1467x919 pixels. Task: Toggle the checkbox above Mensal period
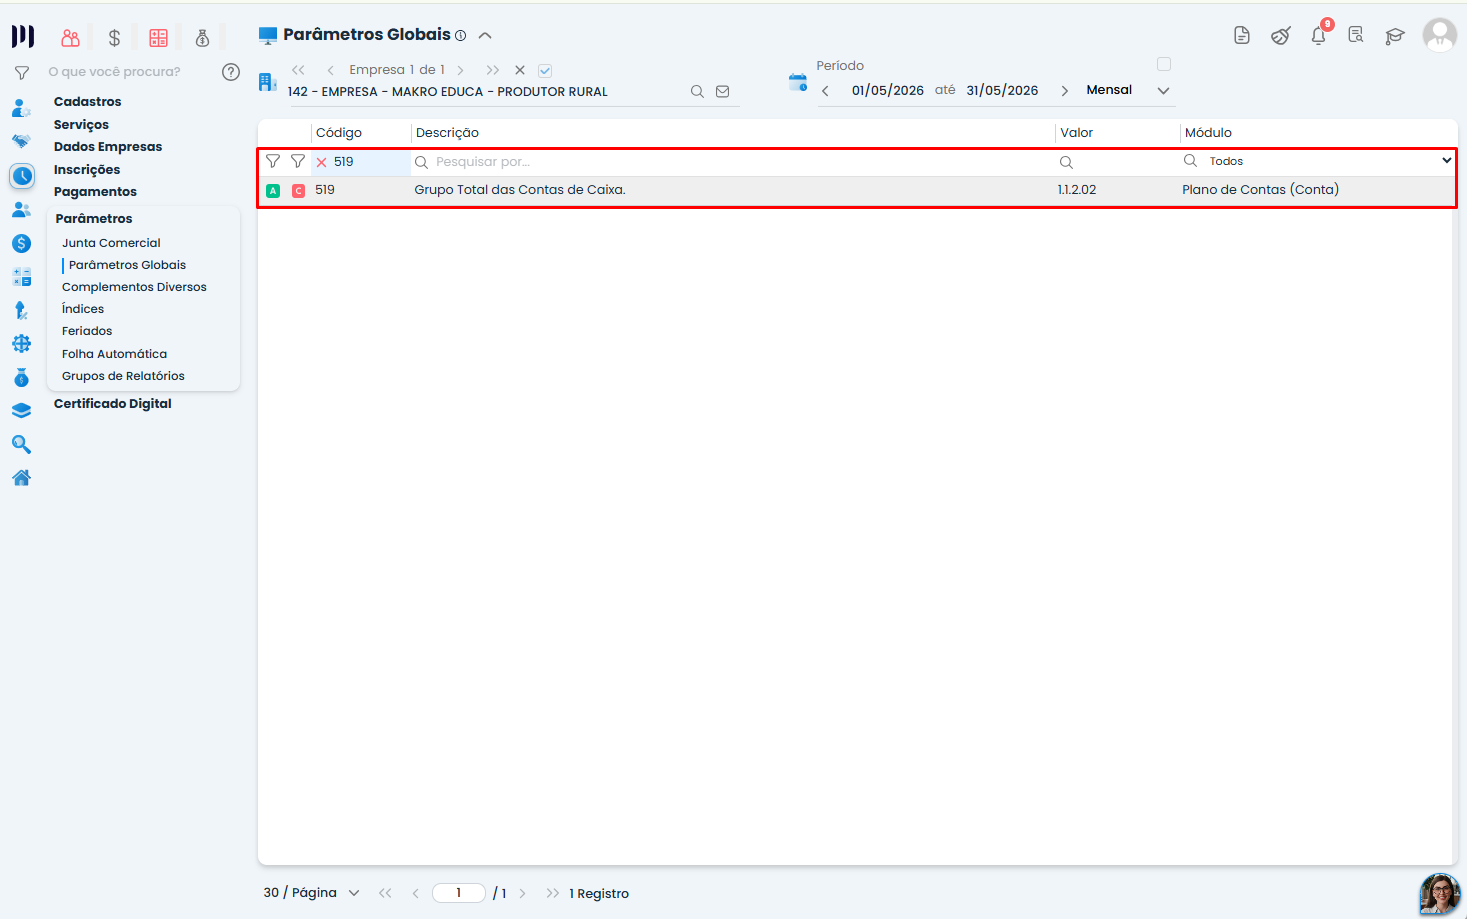click(x=1164, y=64)
